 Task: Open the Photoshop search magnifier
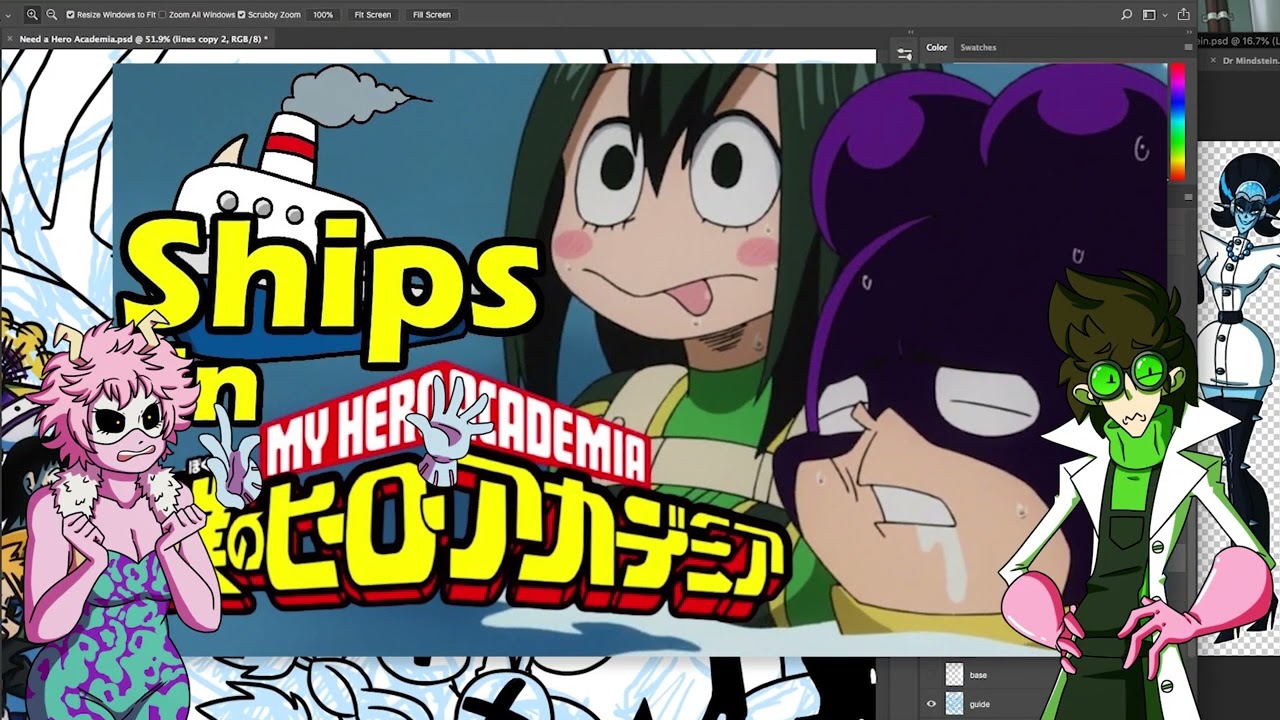tap(1126, 15)
